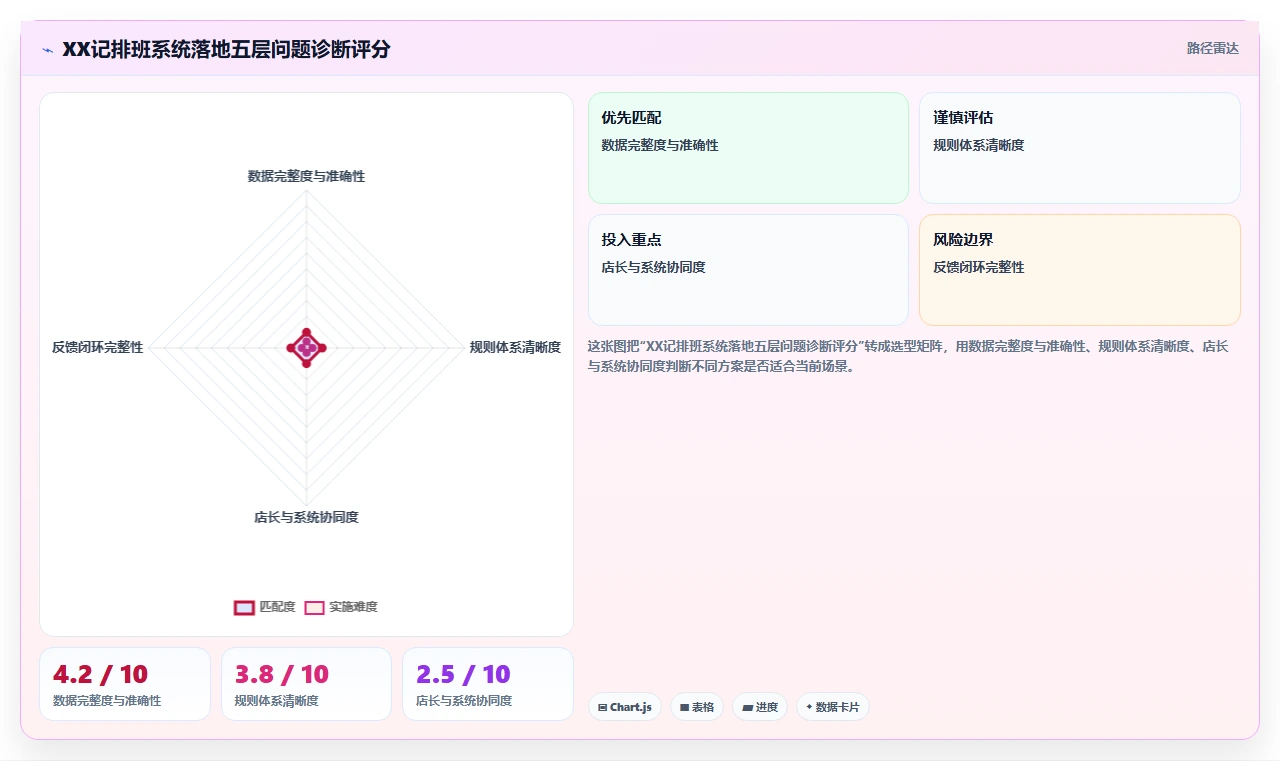Viewport: 1280px width, 761px height.
Task: Click 反馈闭环完整性 text in 风险边界 card
Action: pyautogui.click(x=979, y=267)
